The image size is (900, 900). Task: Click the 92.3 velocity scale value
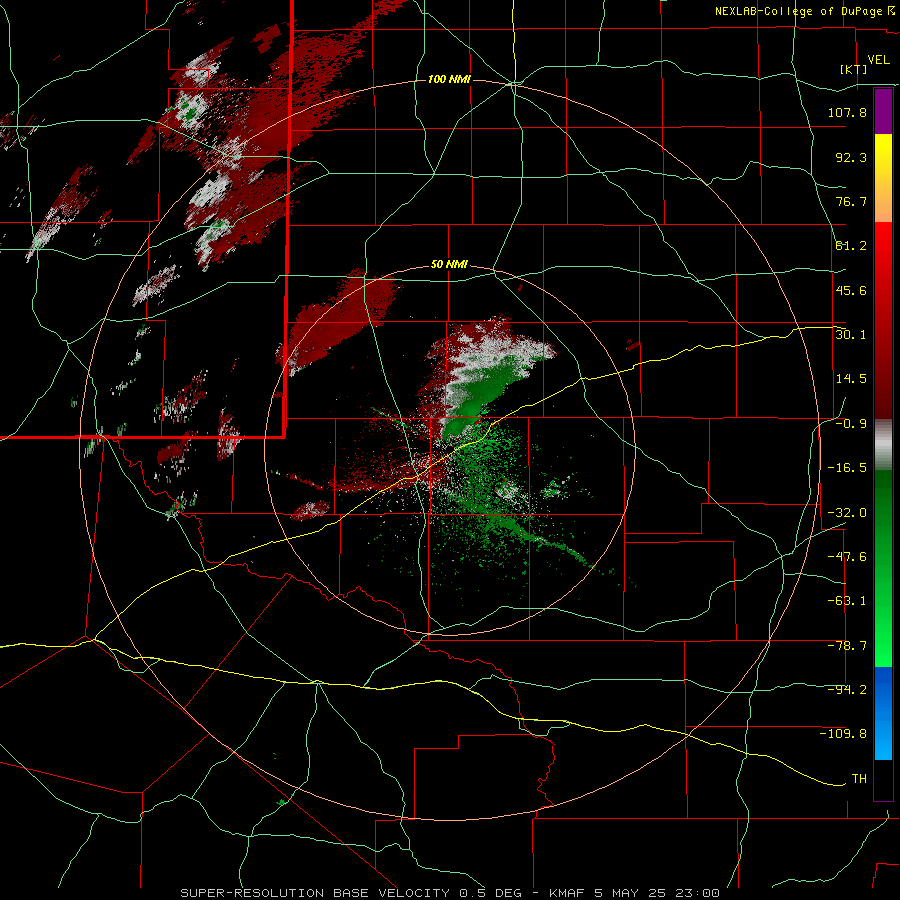[851, 157]
